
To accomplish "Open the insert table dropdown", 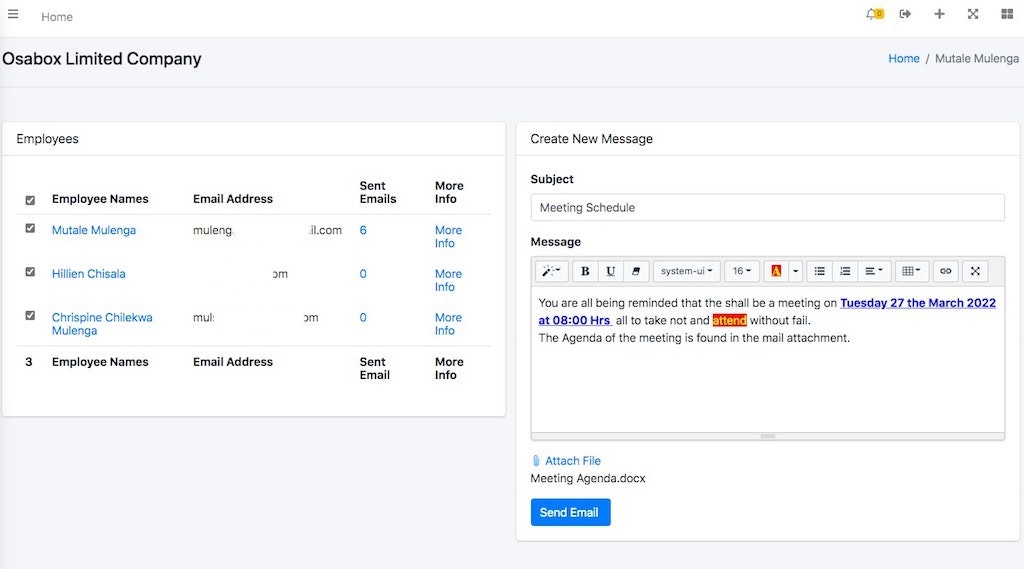I will pos(911,271).
